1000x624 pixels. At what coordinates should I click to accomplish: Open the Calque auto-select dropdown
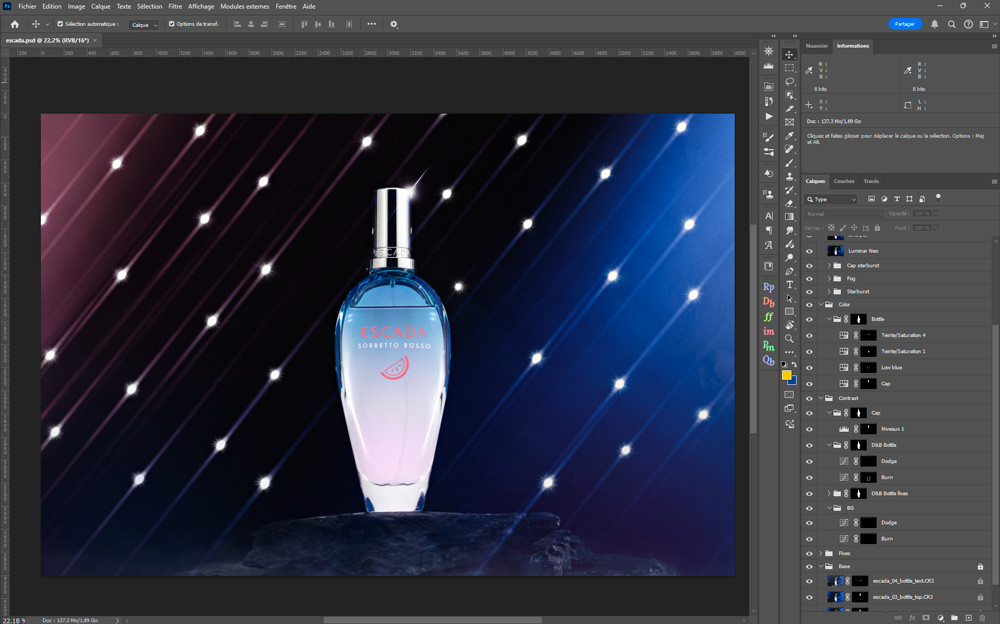point(143,25)
